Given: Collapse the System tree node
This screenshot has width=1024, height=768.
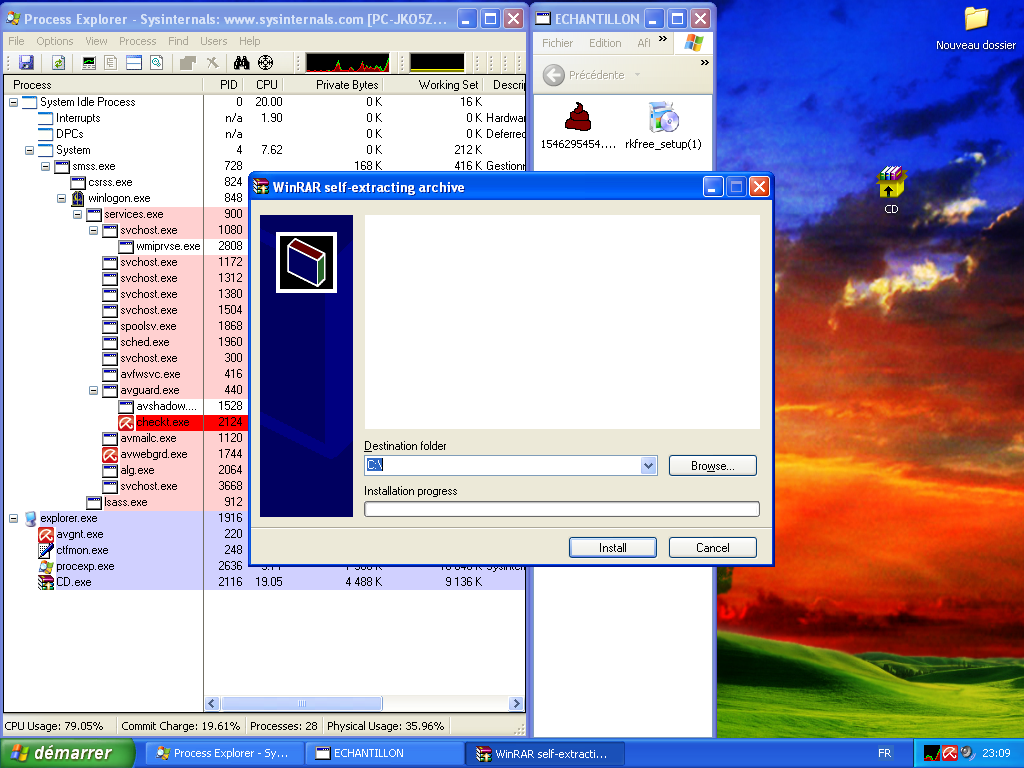Looking at the screenshot, I should pos(29,150).
